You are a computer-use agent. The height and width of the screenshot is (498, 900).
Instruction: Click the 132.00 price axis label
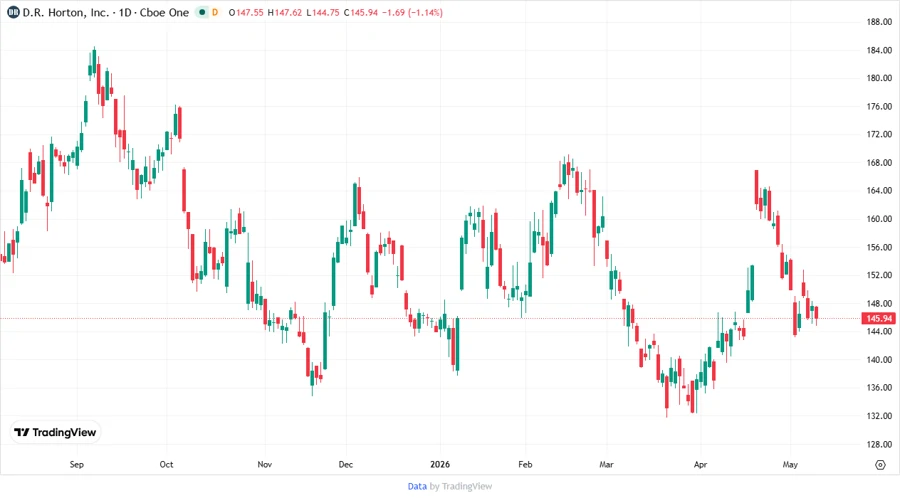[x=879, y=416]
